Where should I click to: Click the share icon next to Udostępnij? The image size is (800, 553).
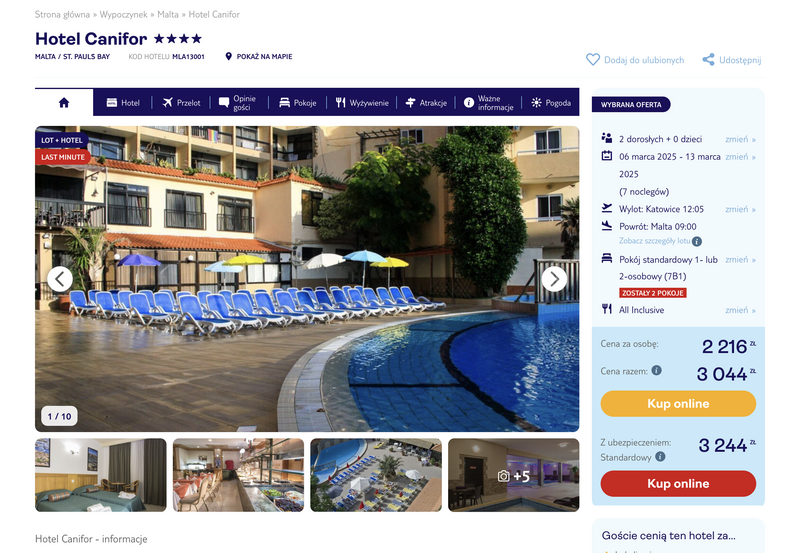[708, 60]
